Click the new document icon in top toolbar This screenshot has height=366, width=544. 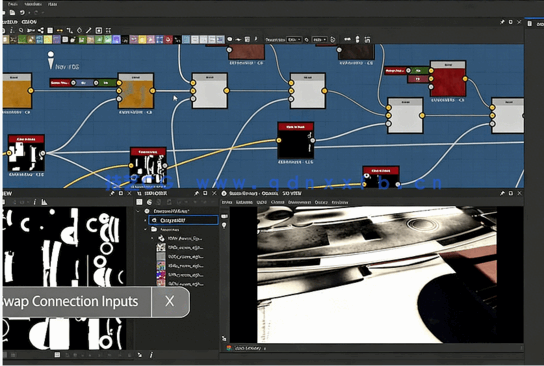click(12, 12)
